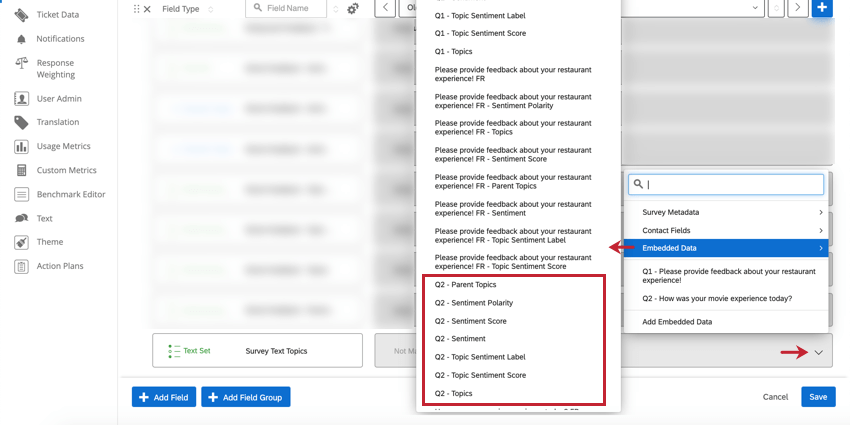The image size is (850, 425).
Task: Click the Text speech bubbles icon
Action: 21,218
